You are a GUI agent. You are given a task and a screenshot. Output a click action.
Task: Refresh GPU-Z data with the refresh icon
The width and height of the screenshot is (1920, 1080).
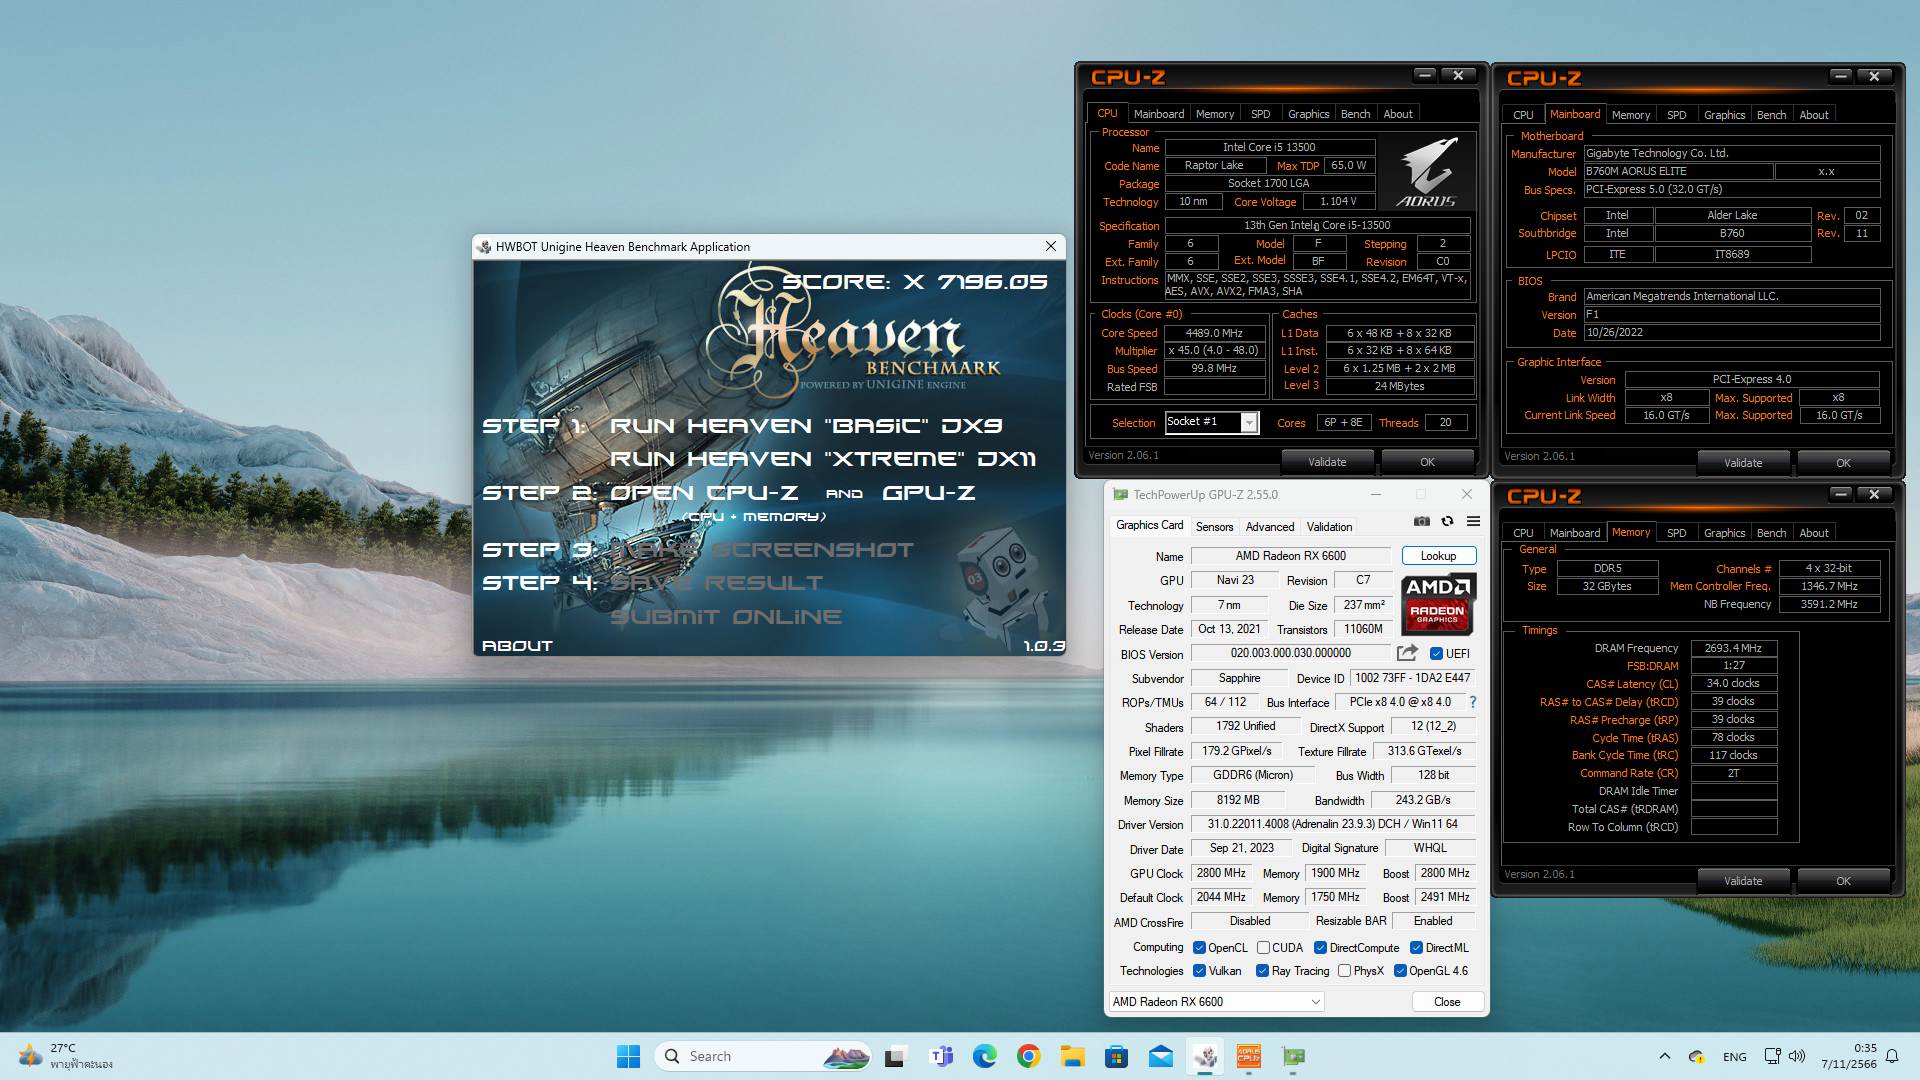coord(1447,521)
